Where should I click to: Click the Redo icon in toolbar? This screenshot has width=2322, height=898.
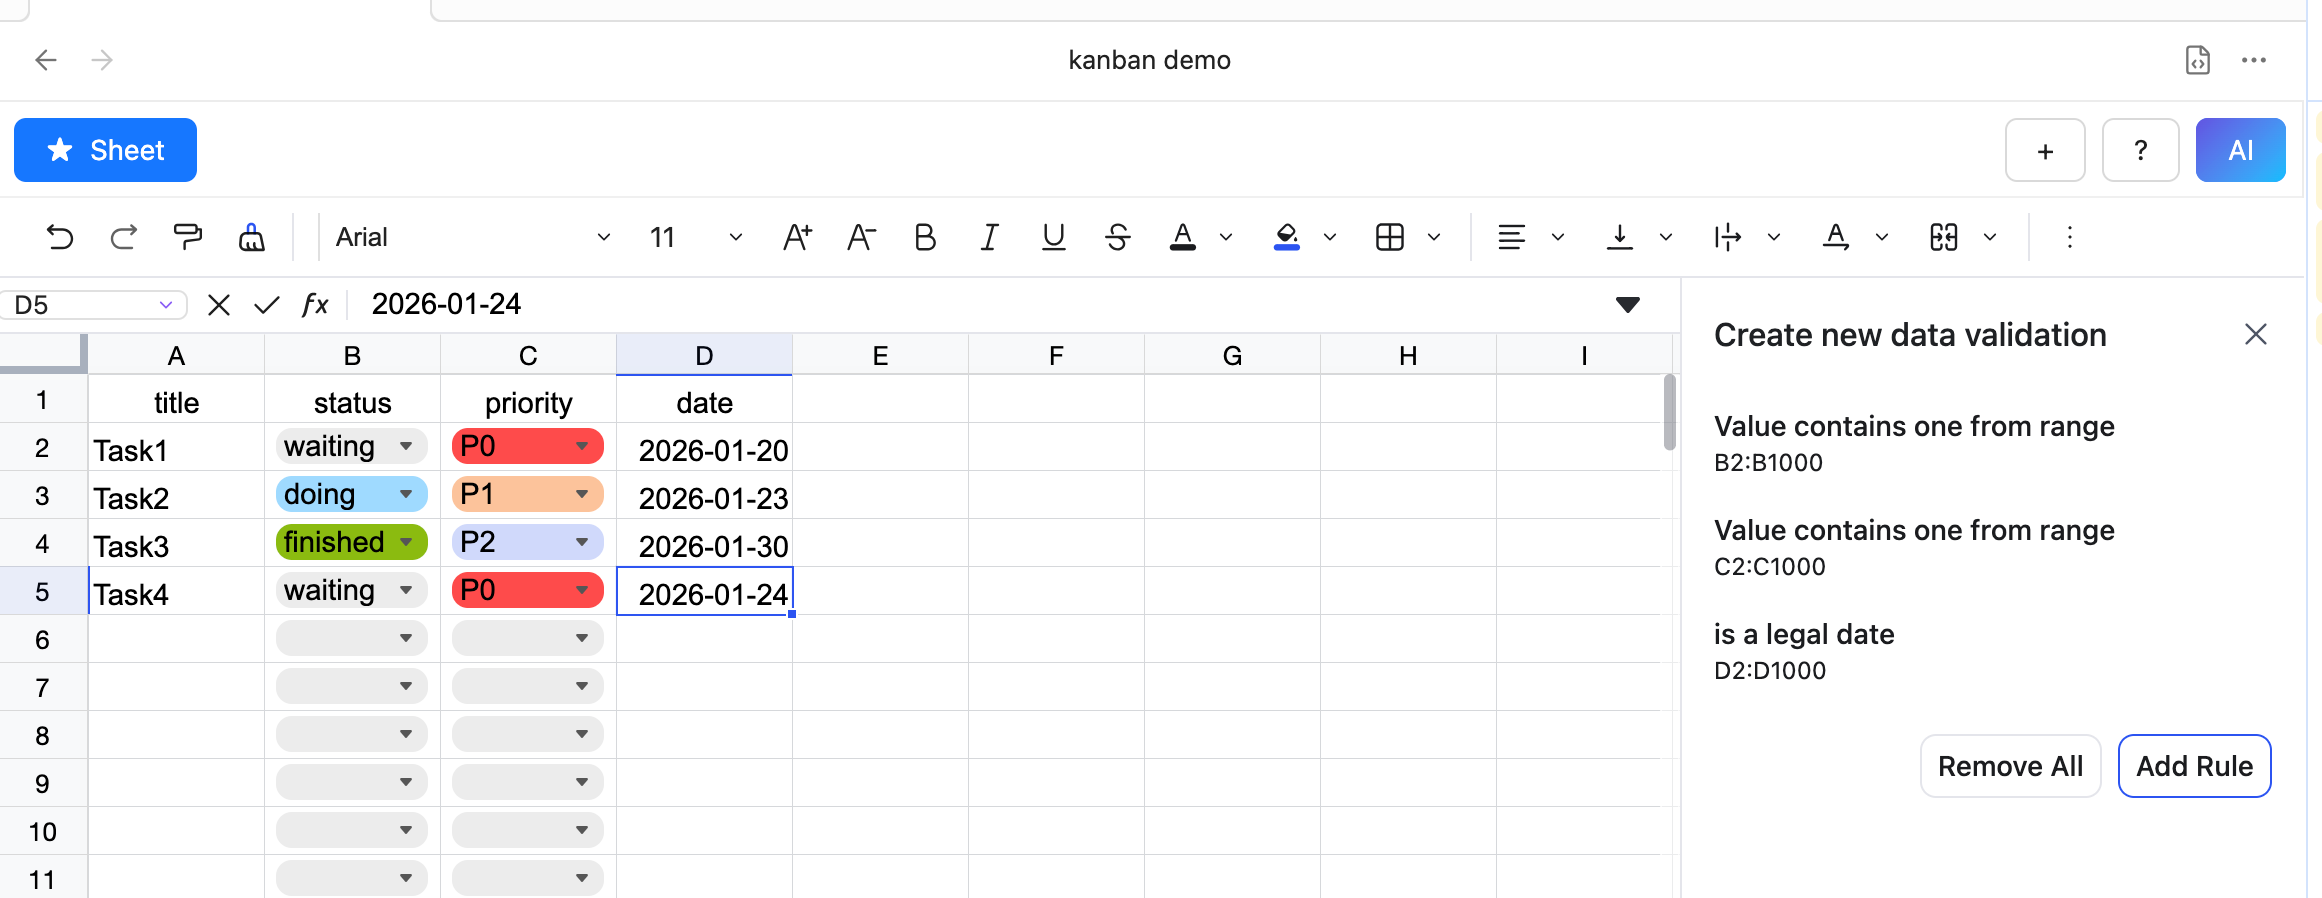[x=124, y=237]
